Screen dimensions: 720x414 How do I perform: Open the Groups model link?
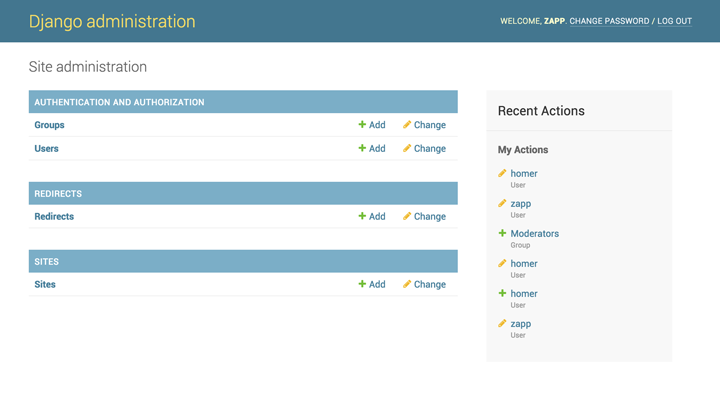click(x=49, y=125)
